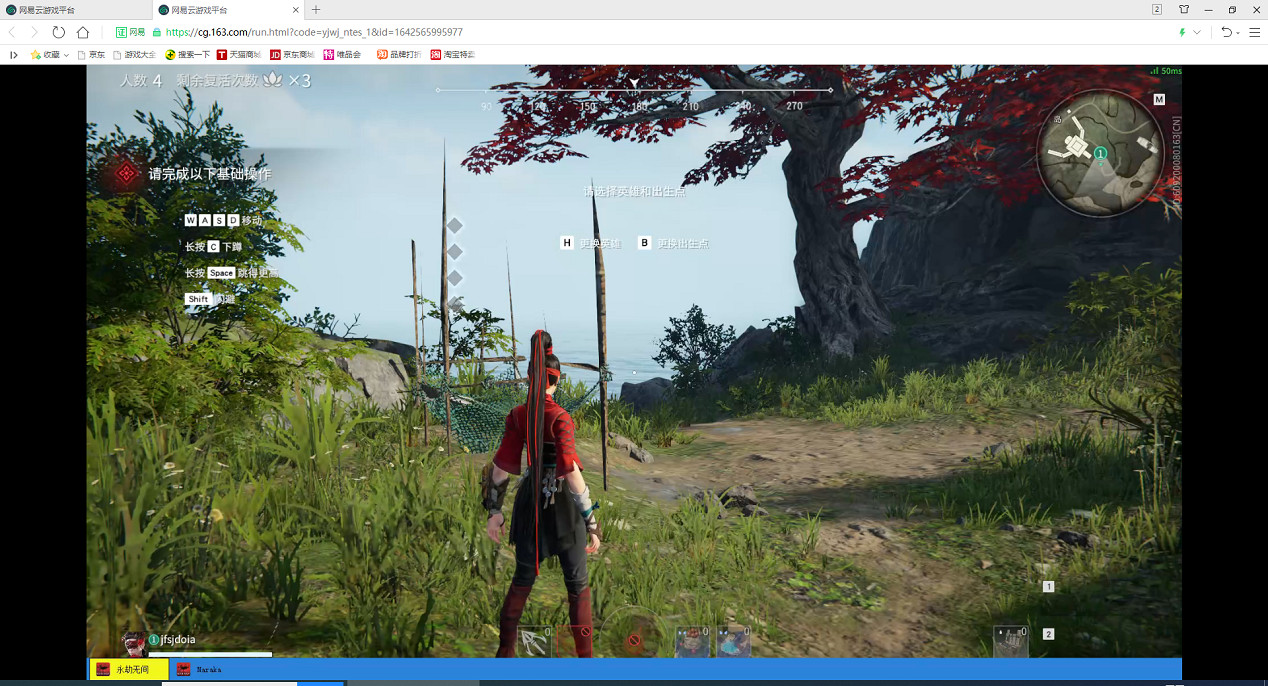Open the browser hamburger main menu
This screenshot has height=686, width=1268.
click(x=1254, y=32)
